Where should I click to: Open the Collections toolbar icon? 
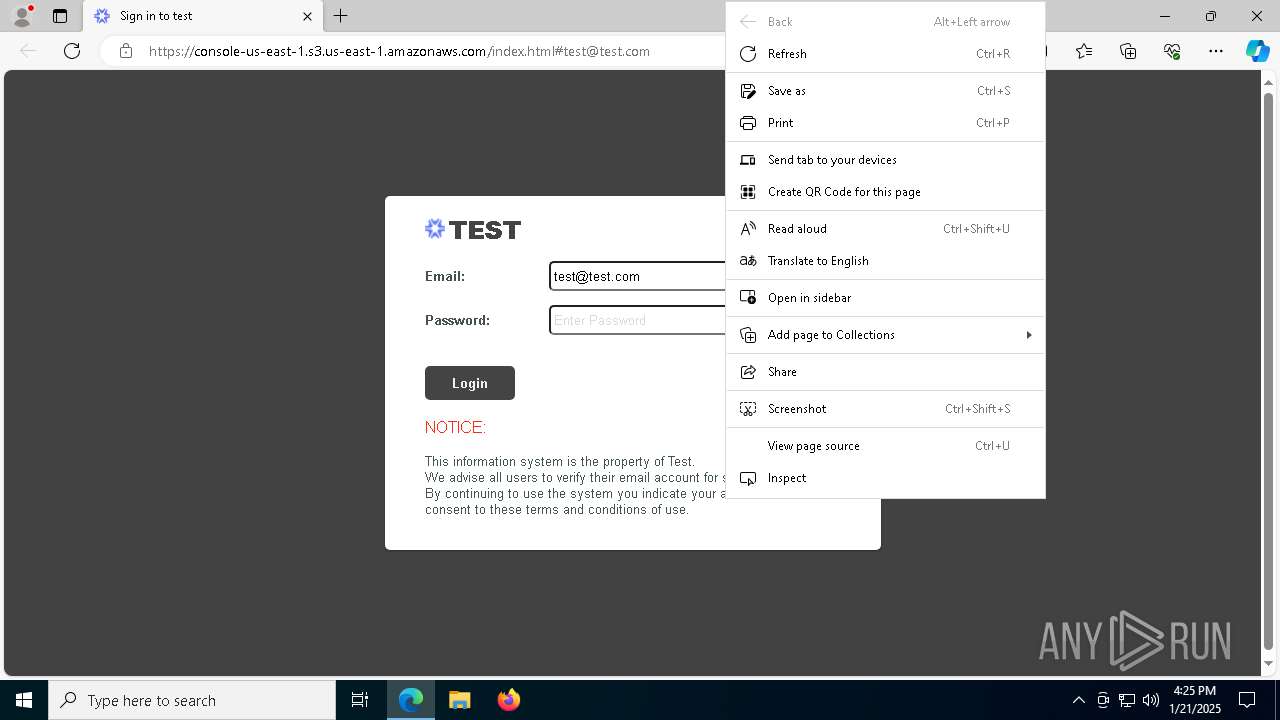coord(1128,51)
